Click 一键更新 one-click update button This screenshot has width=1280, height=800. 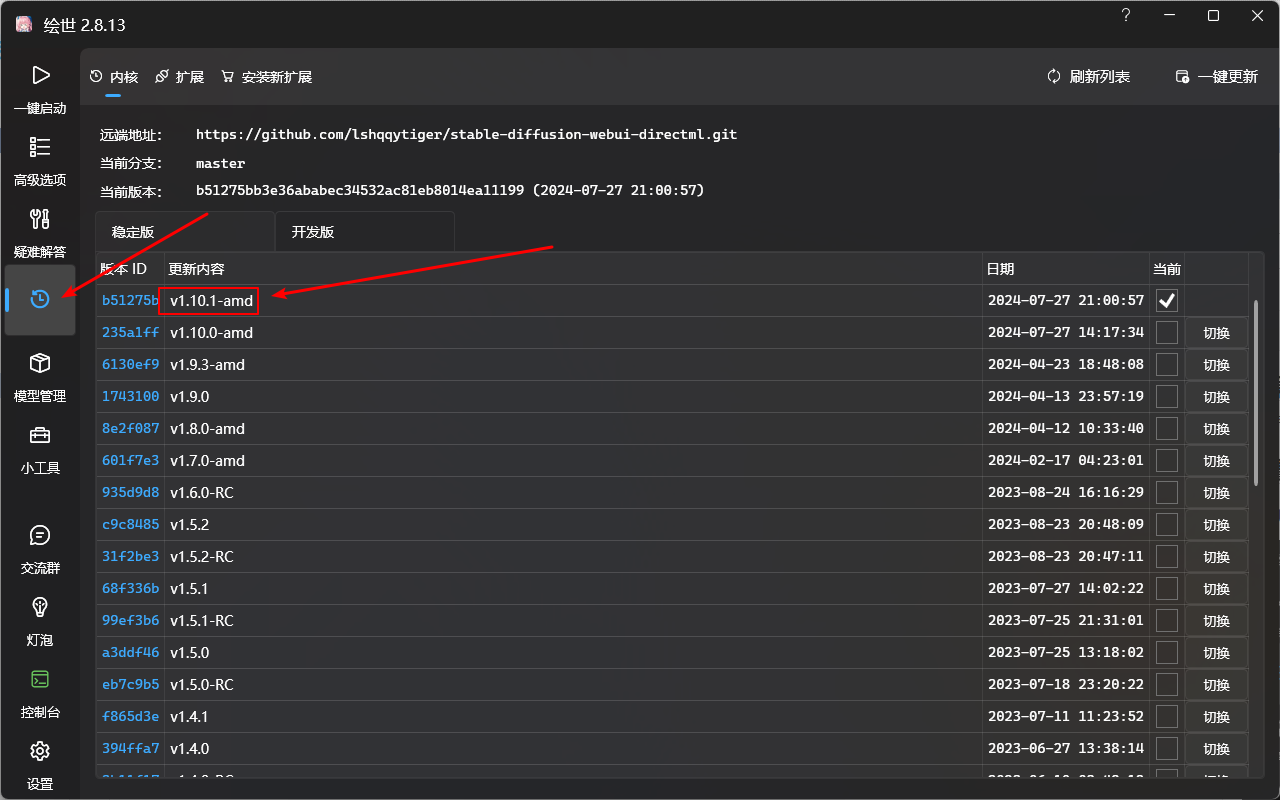(x=1217, y=77)
